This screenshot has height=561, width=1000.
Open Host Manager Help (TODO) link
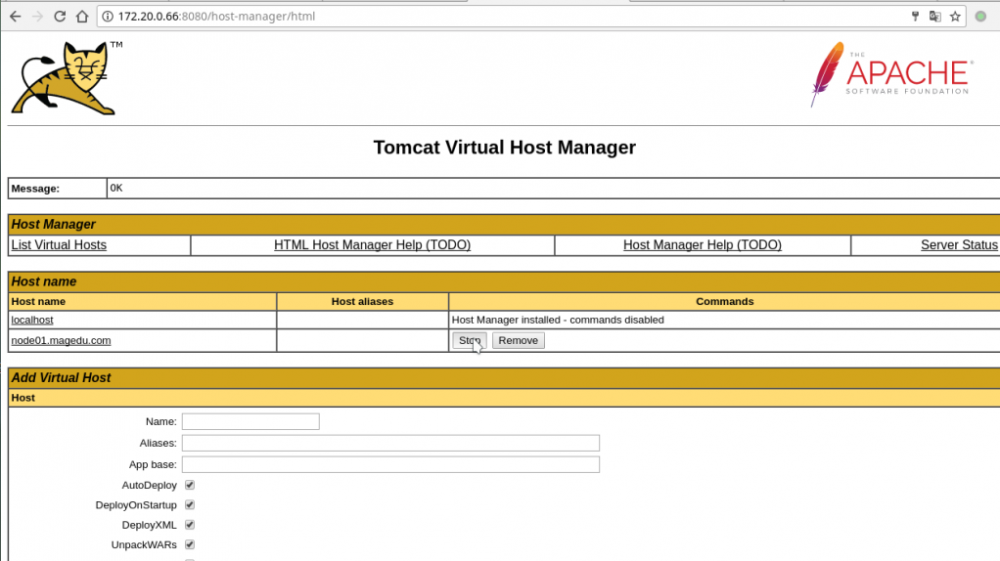pos(702,245)
